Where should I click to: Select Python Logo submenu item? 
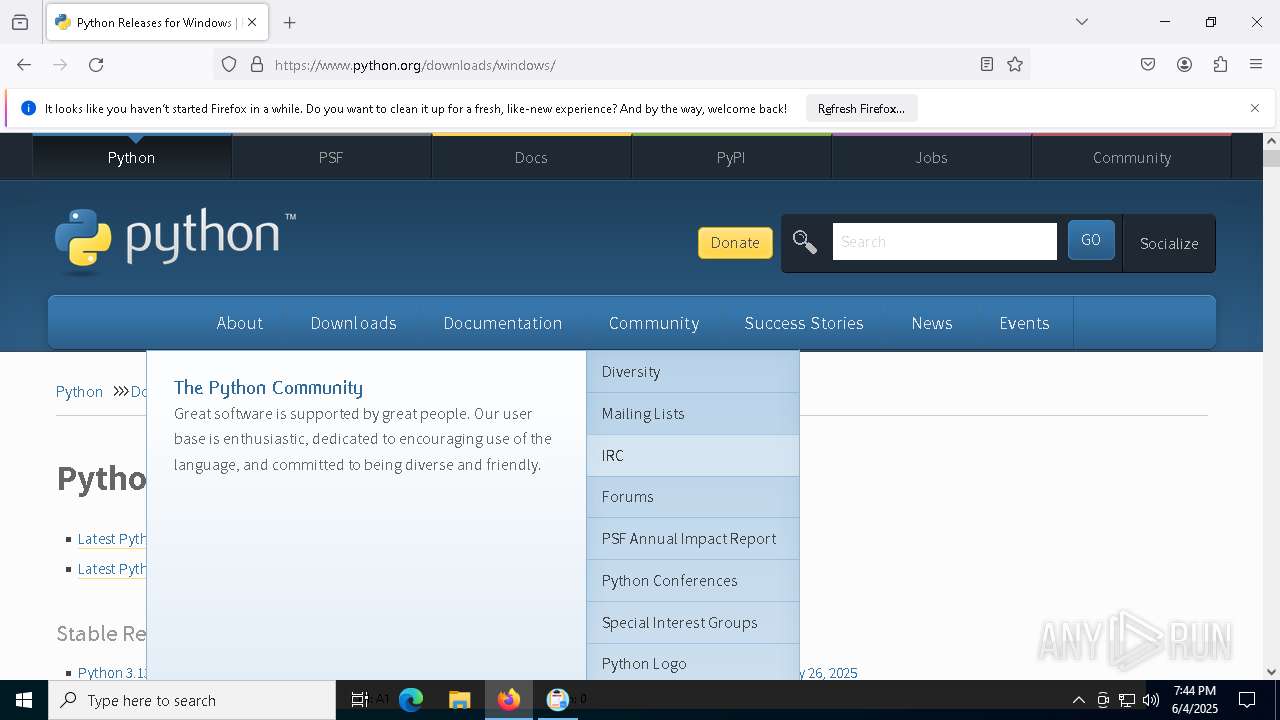pyautogui.click(x=693, y=662)
